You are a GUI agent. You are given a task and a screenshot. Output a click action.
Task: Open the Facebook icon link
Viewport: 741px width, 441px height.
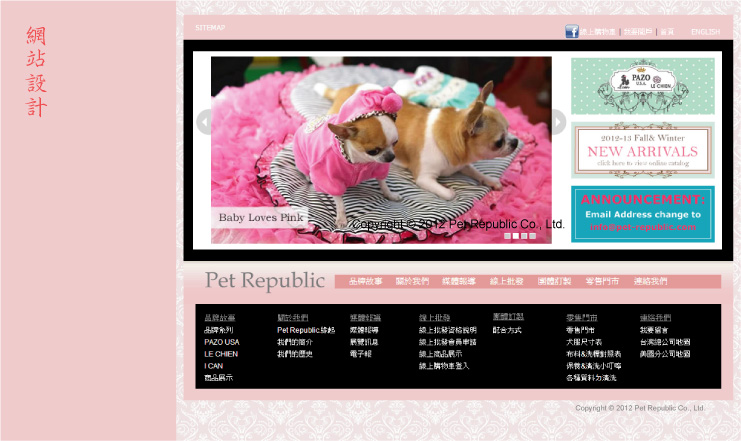[x=571, y=32]
